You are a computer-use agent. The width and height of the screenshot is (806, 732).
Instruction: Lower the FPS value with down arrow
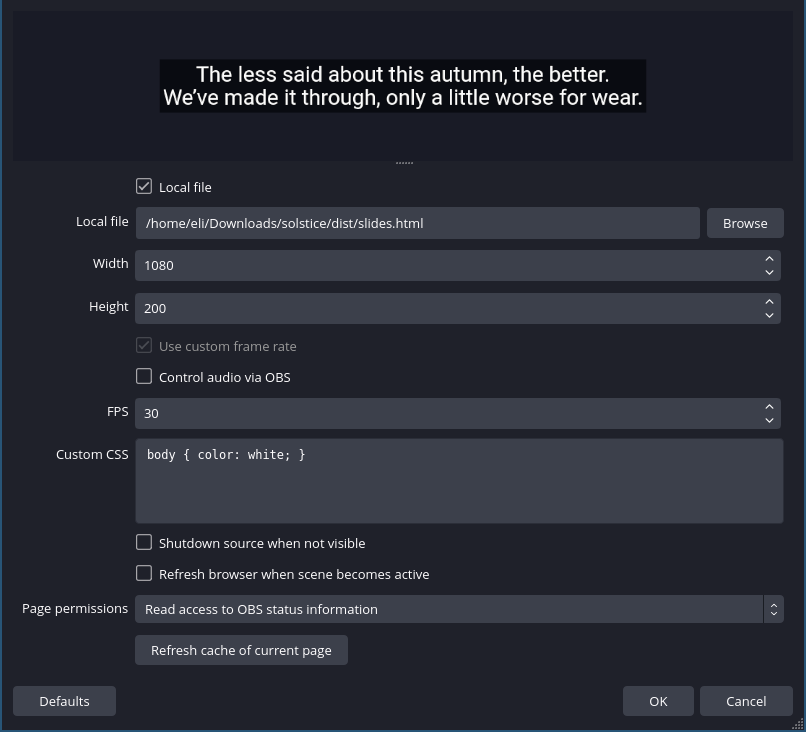point(769,420)
